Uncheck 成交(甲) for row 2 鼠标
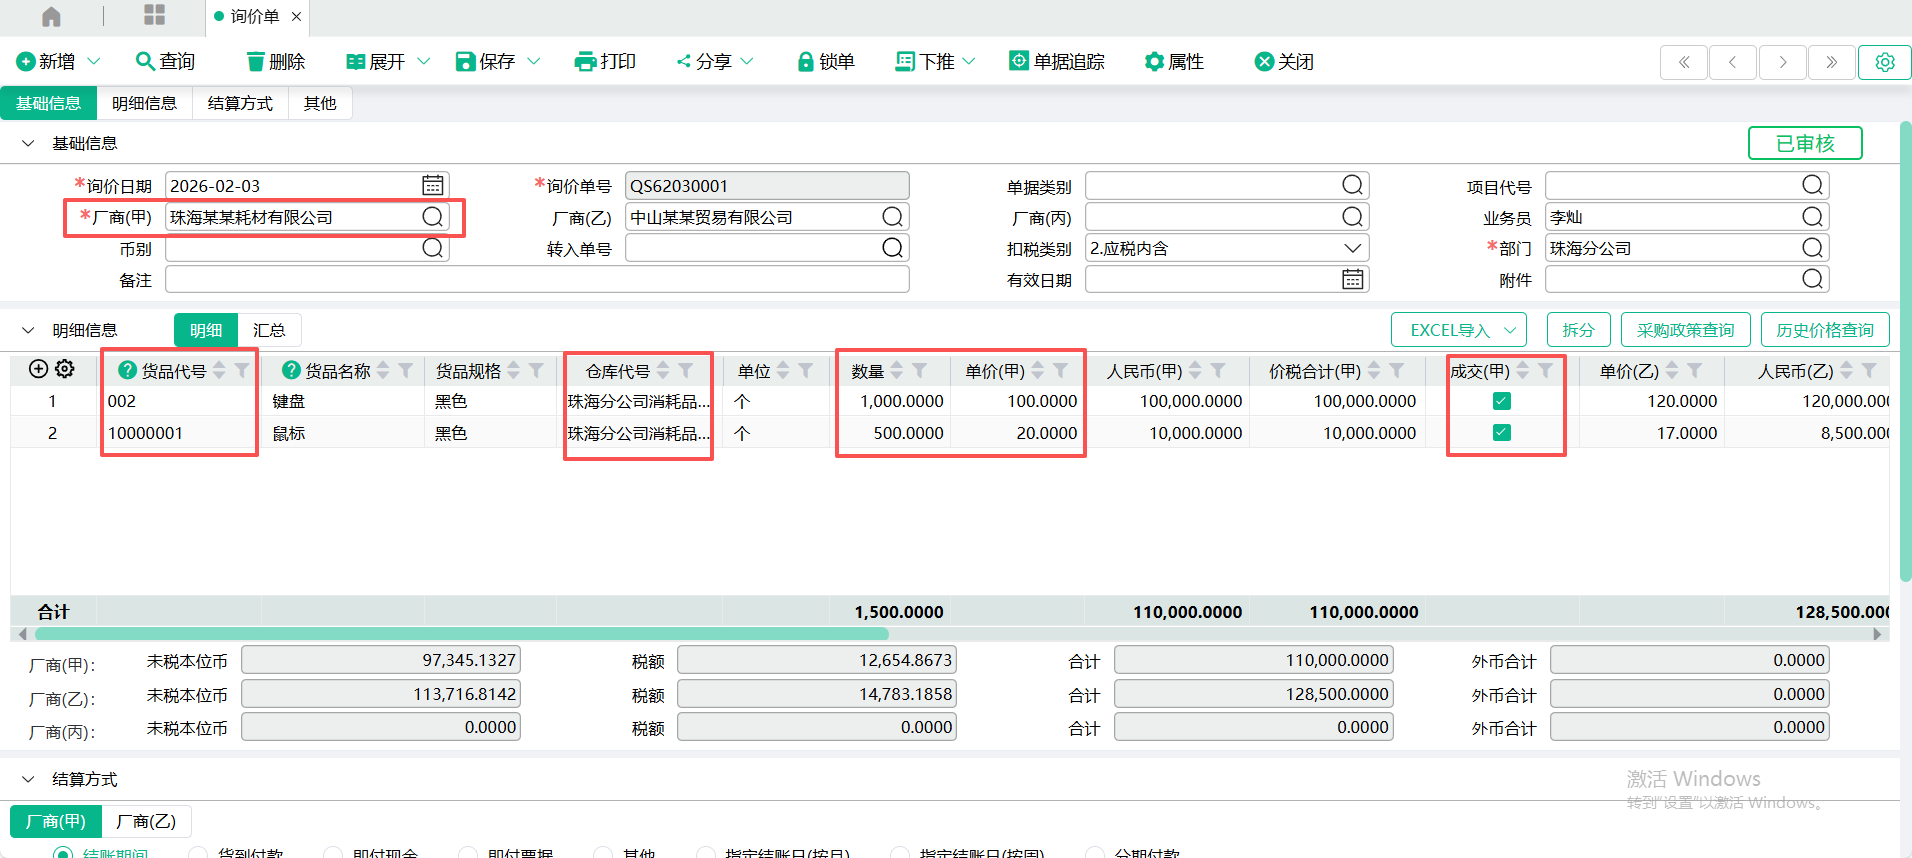 coord(1501,433)
